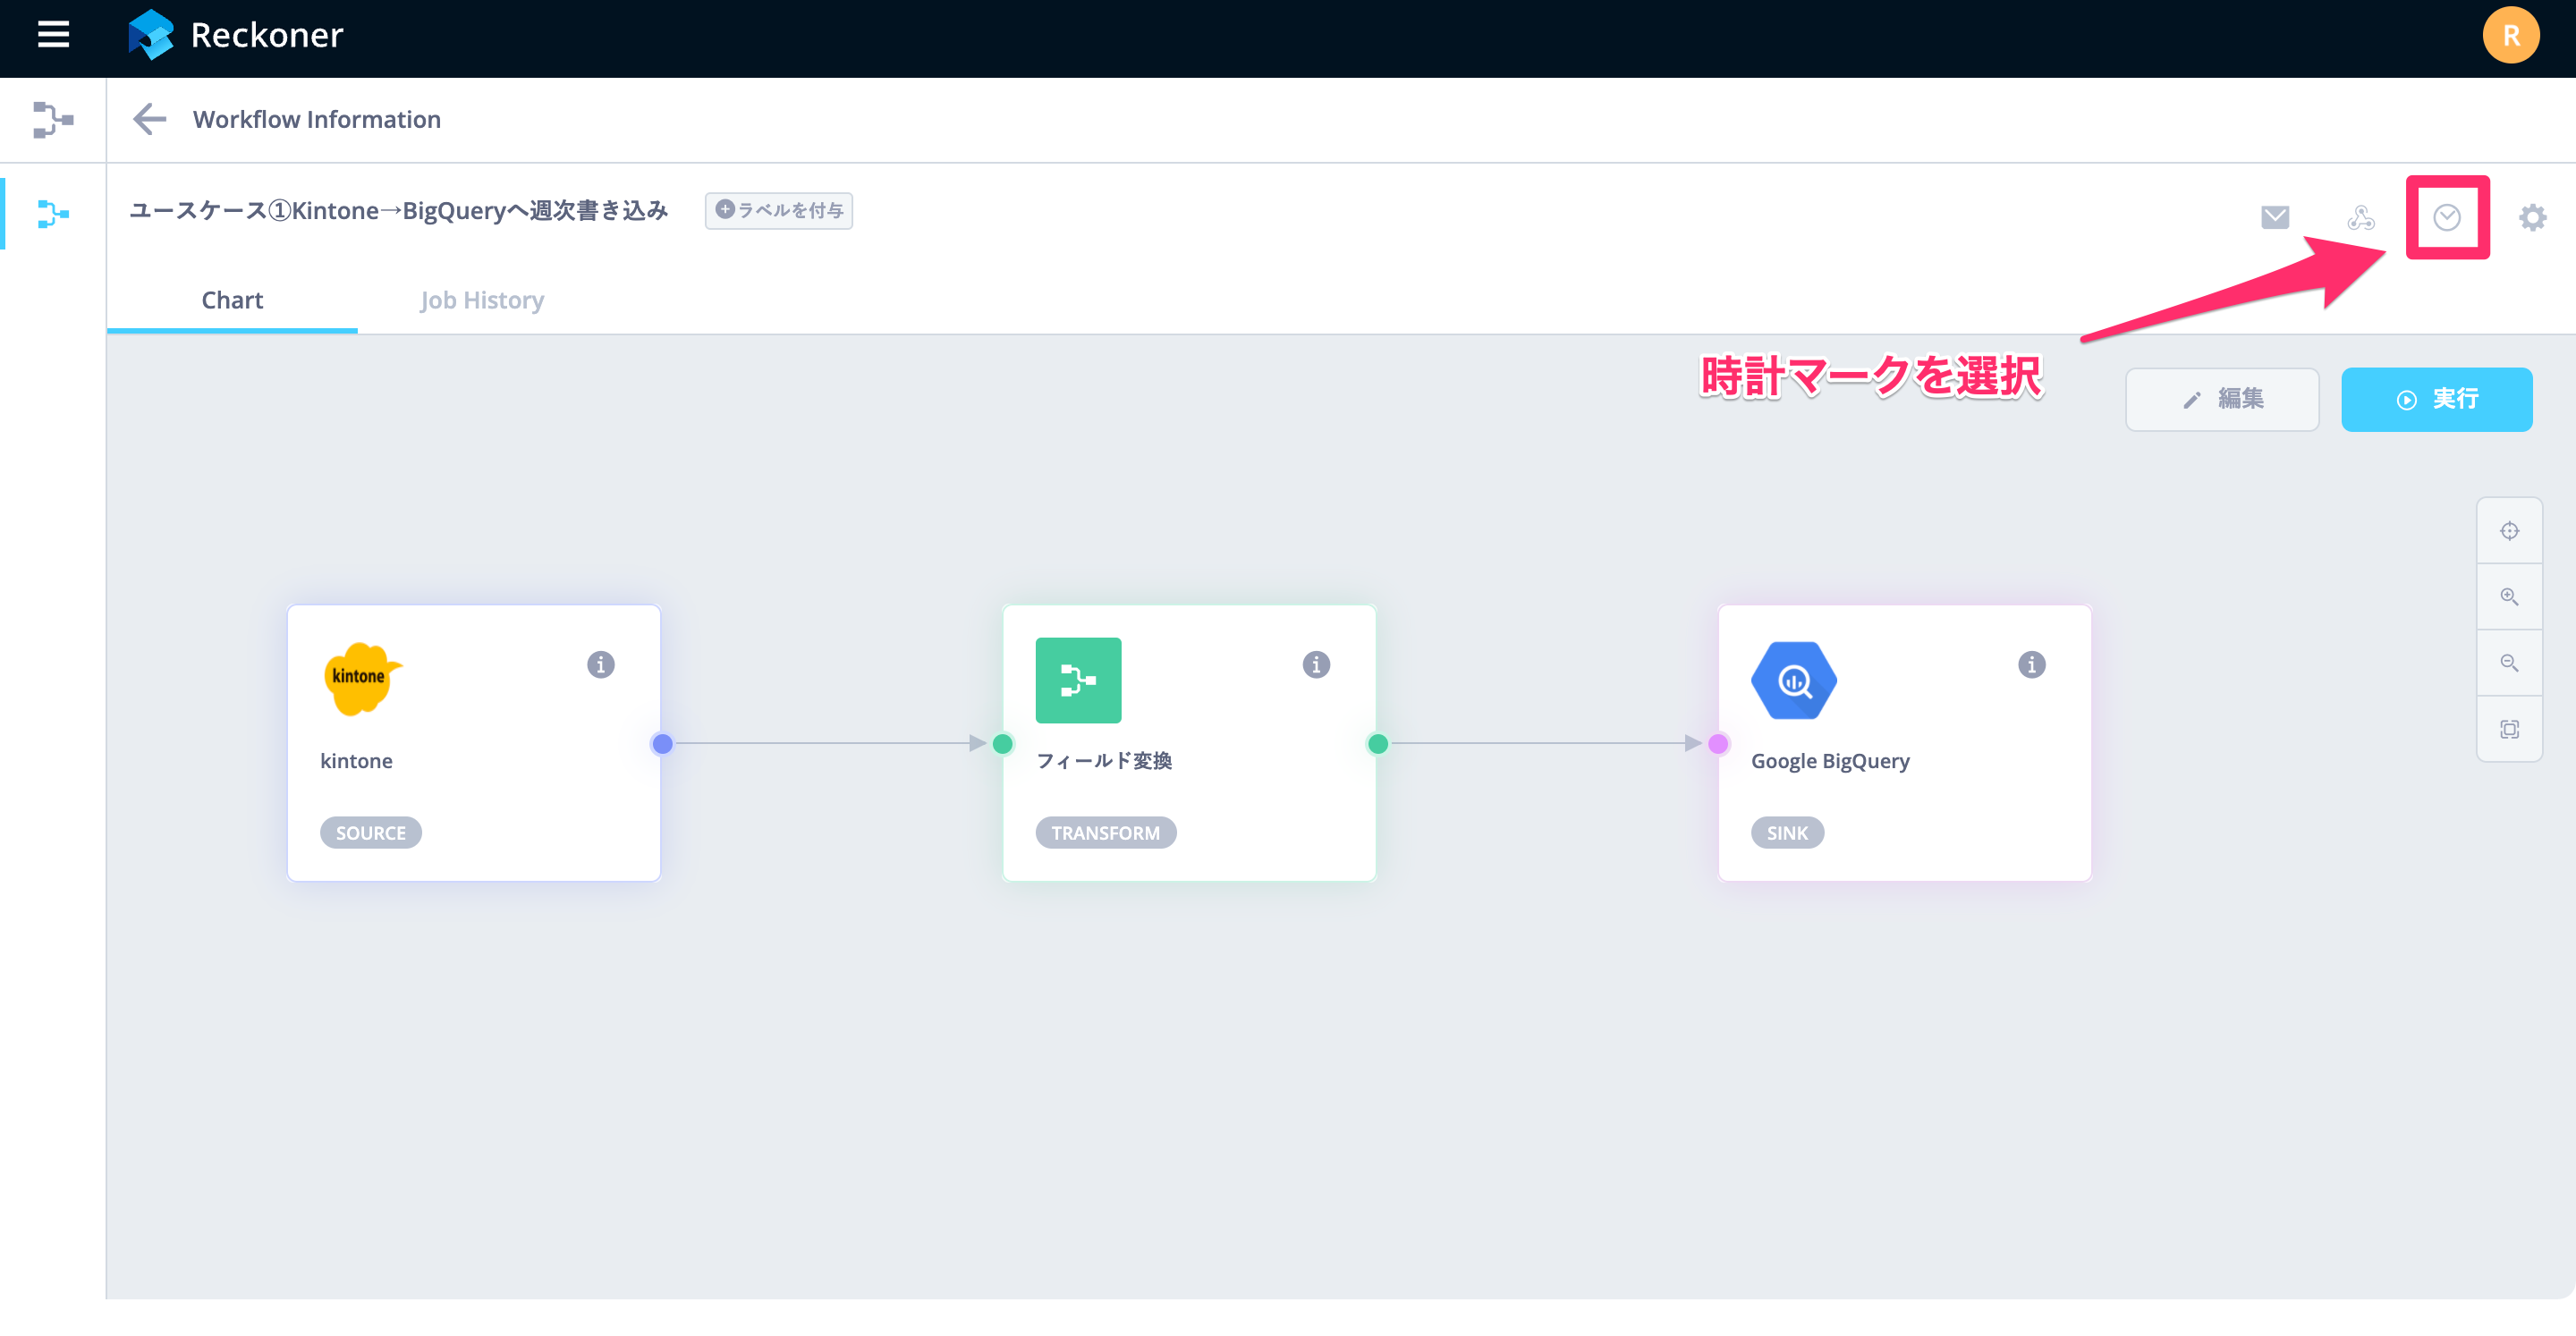Click the TRANSFORM badge
2576x1336 pixels.
click(x=1106, y=833)
